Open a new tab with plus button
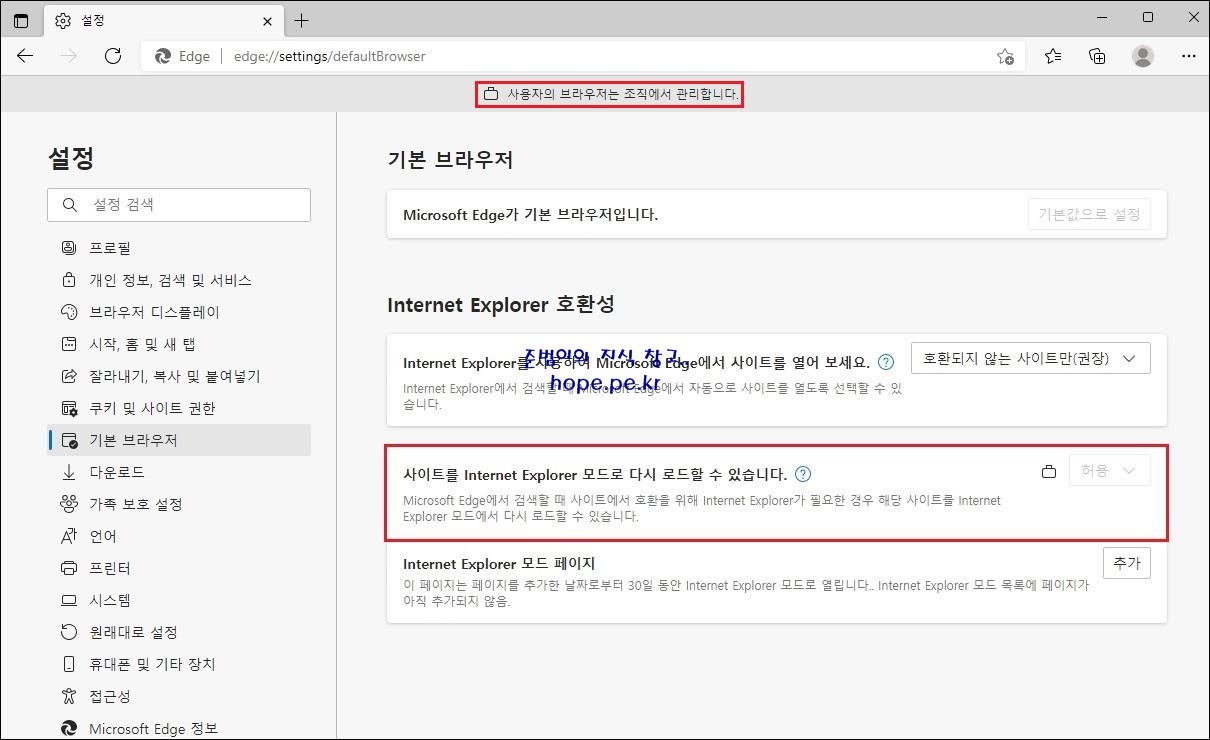The image size is (1210, 740). pos(302,20)
